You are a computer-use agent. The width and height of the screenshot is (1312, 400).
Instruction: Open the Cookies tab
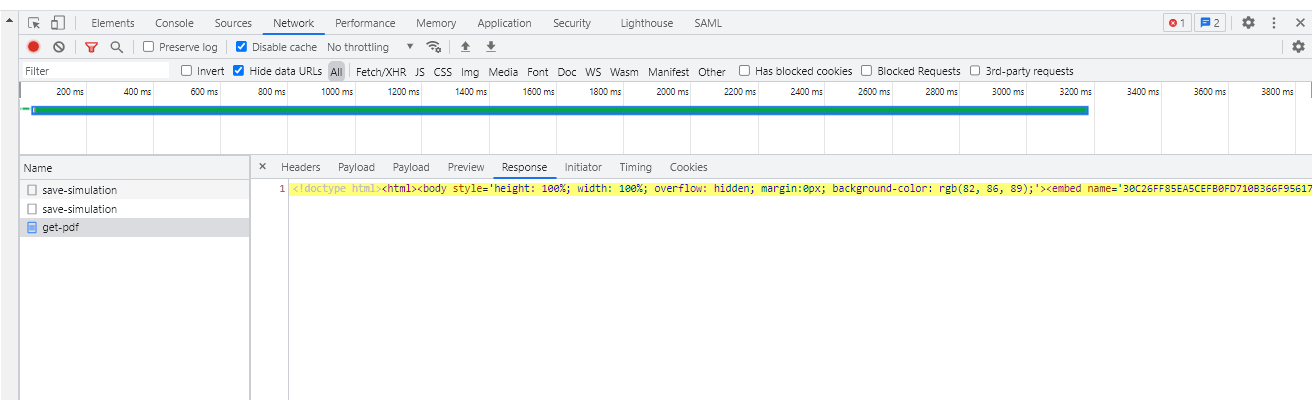(689, 167)
